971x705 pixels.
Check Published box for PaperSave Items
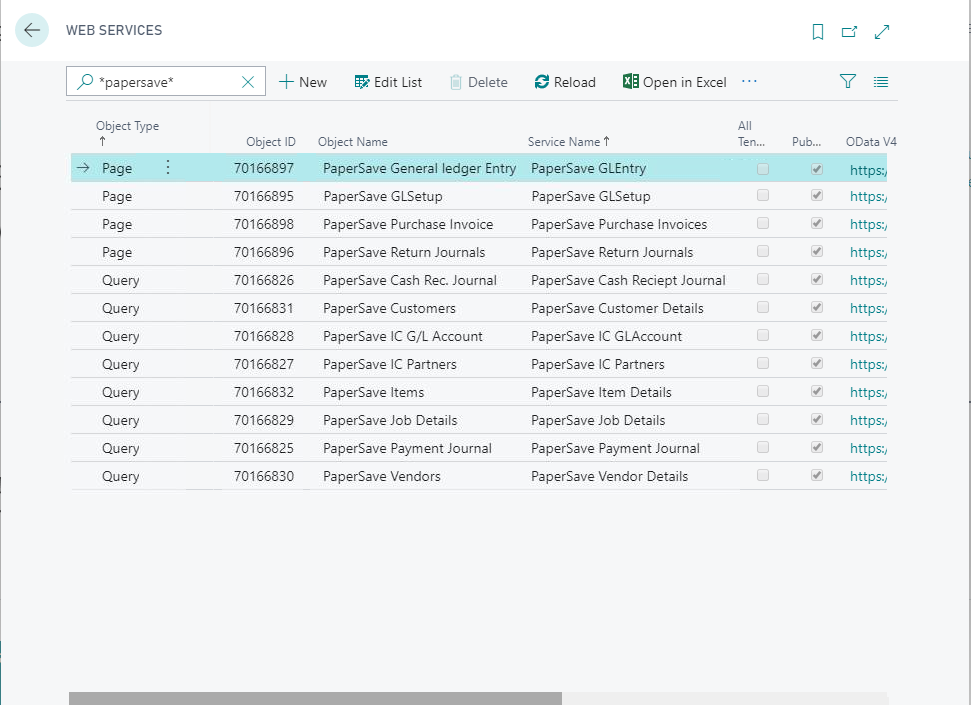coord(817,392)
